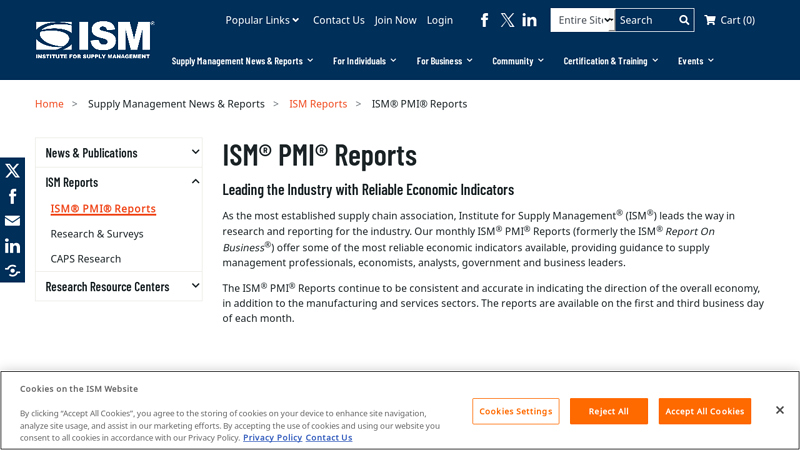Open Privacy Policy link in cookie banner
This screenshot has height=450, width=800.
272,438
